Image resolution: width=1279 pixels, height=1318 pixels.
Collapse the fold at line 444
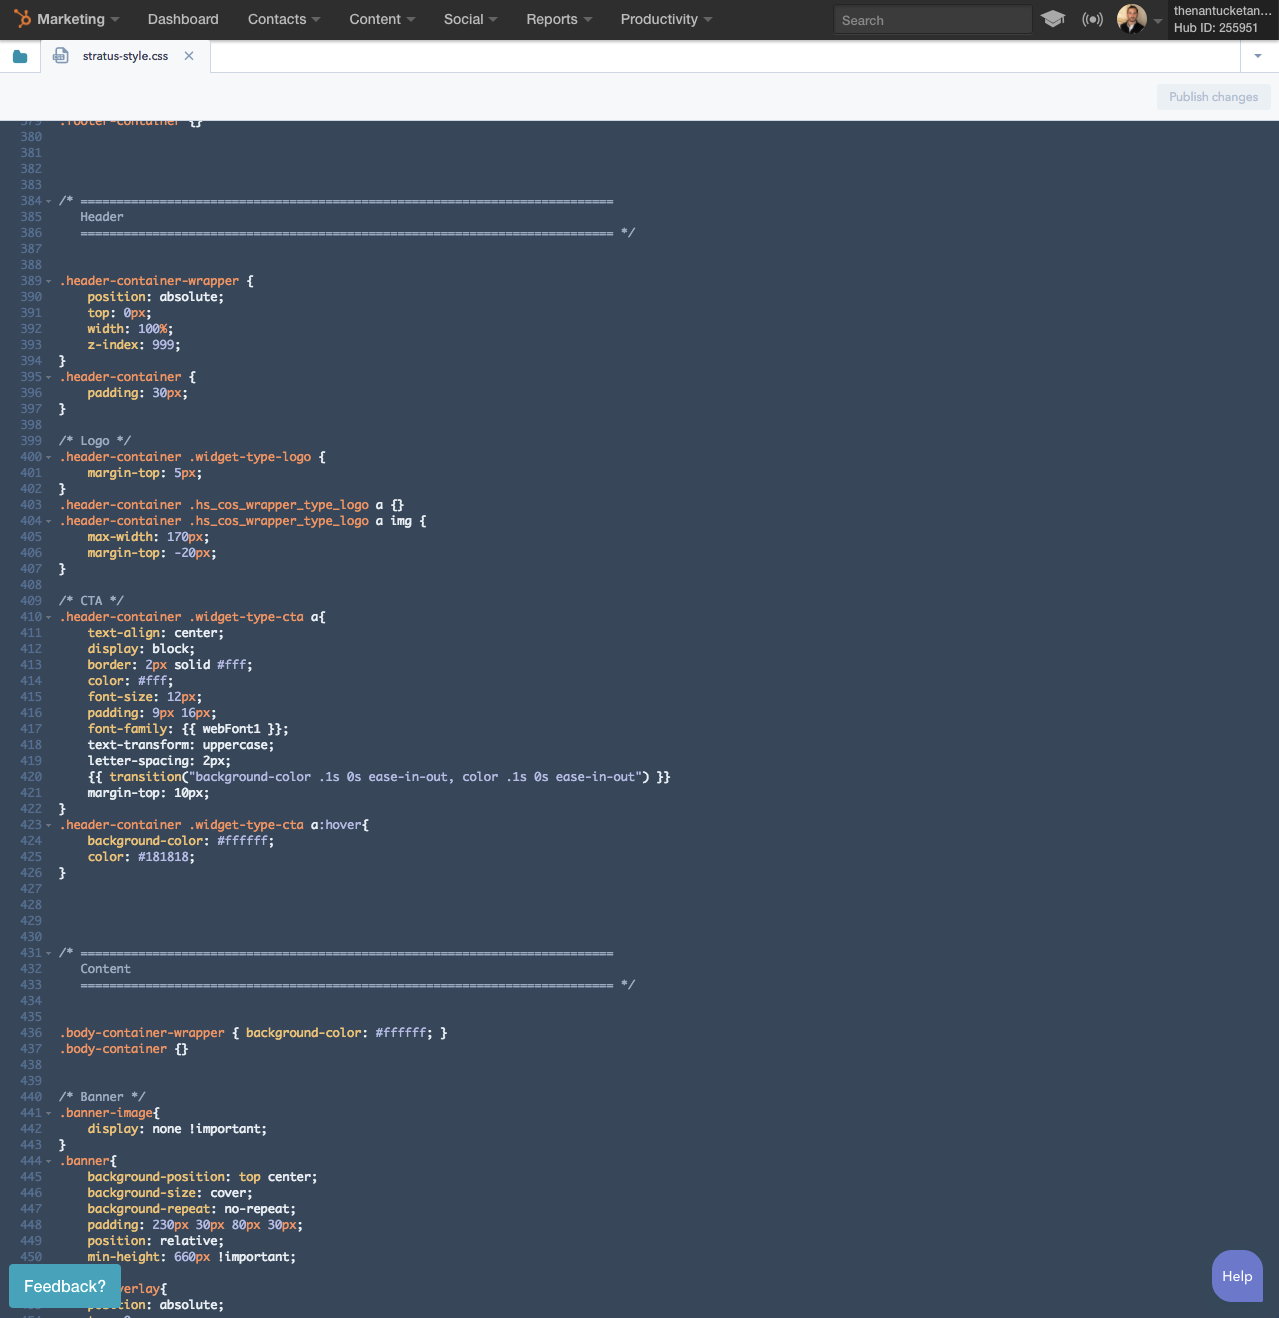(x=48, y=1161)
